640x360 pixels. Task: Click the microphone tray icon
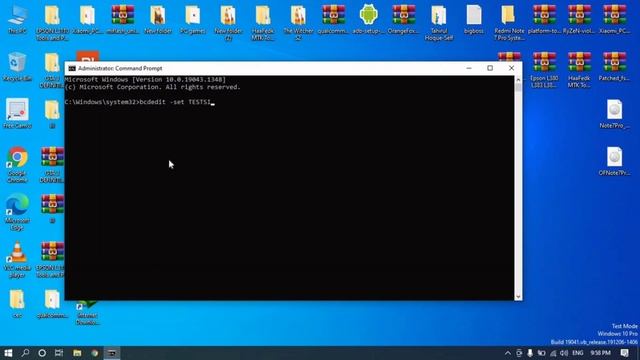click(530, 353)
